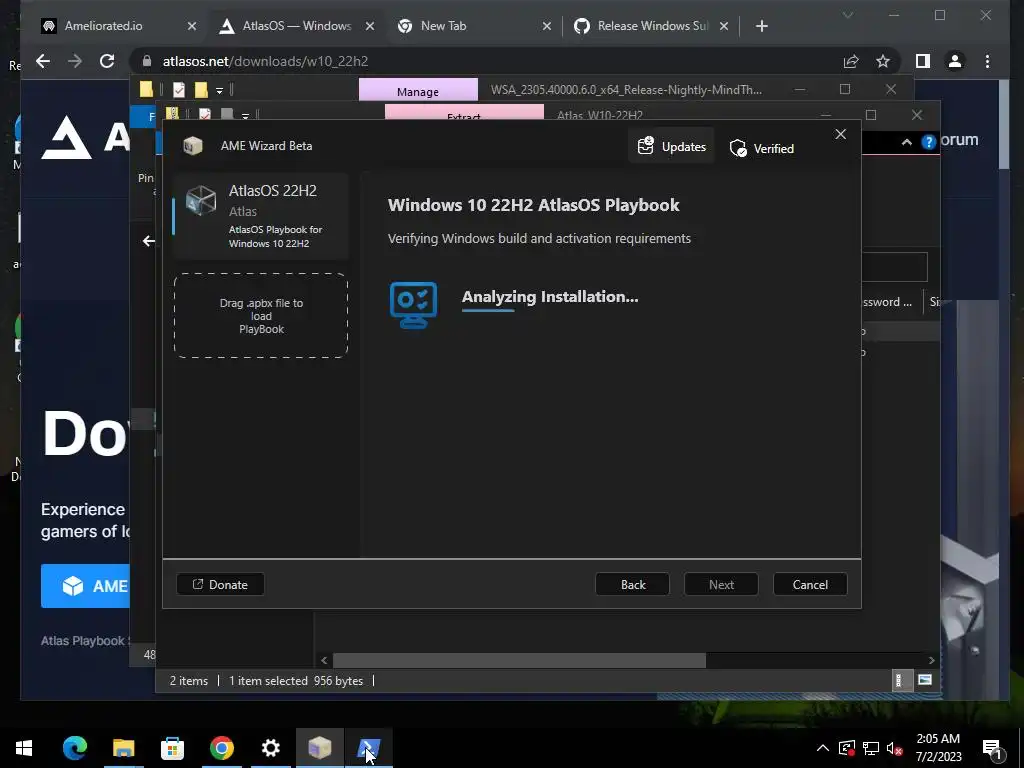Click the AtlasOS playbook cube icon
This screenshot has height=768, width=1024.
(x=201, y=200)
